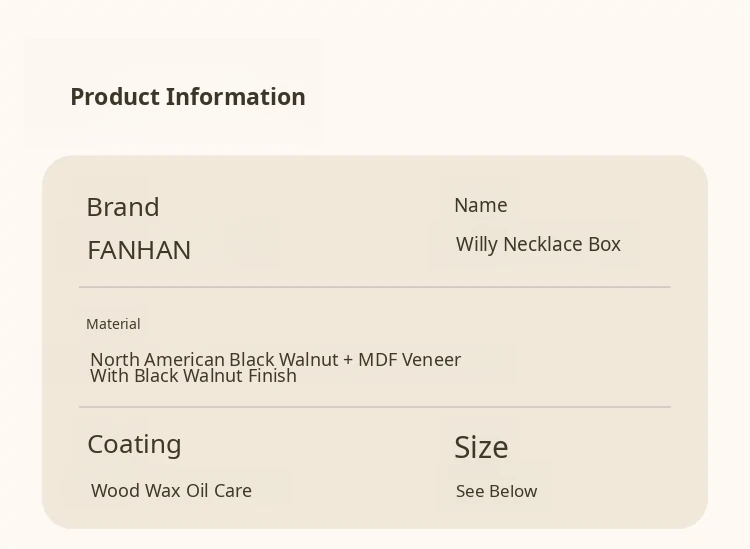
Task: Follow the See Below size reference
Action: (x=496, y=491)
